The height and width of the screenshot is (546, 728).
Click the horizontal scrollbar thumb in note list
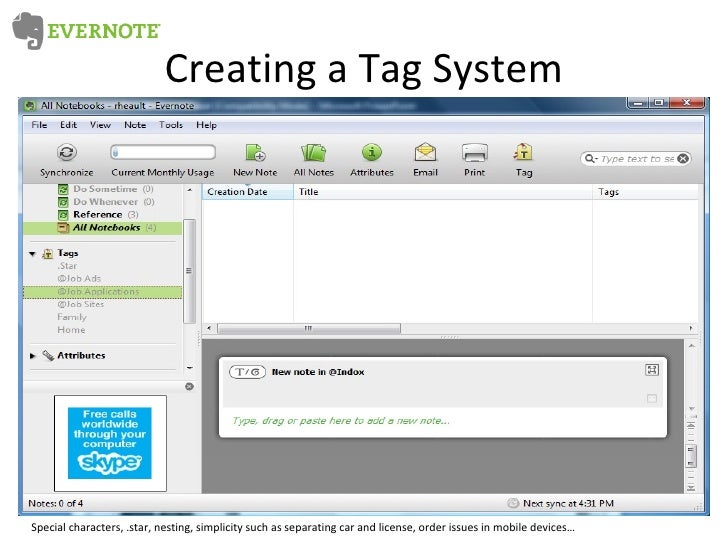click(309, 329)
